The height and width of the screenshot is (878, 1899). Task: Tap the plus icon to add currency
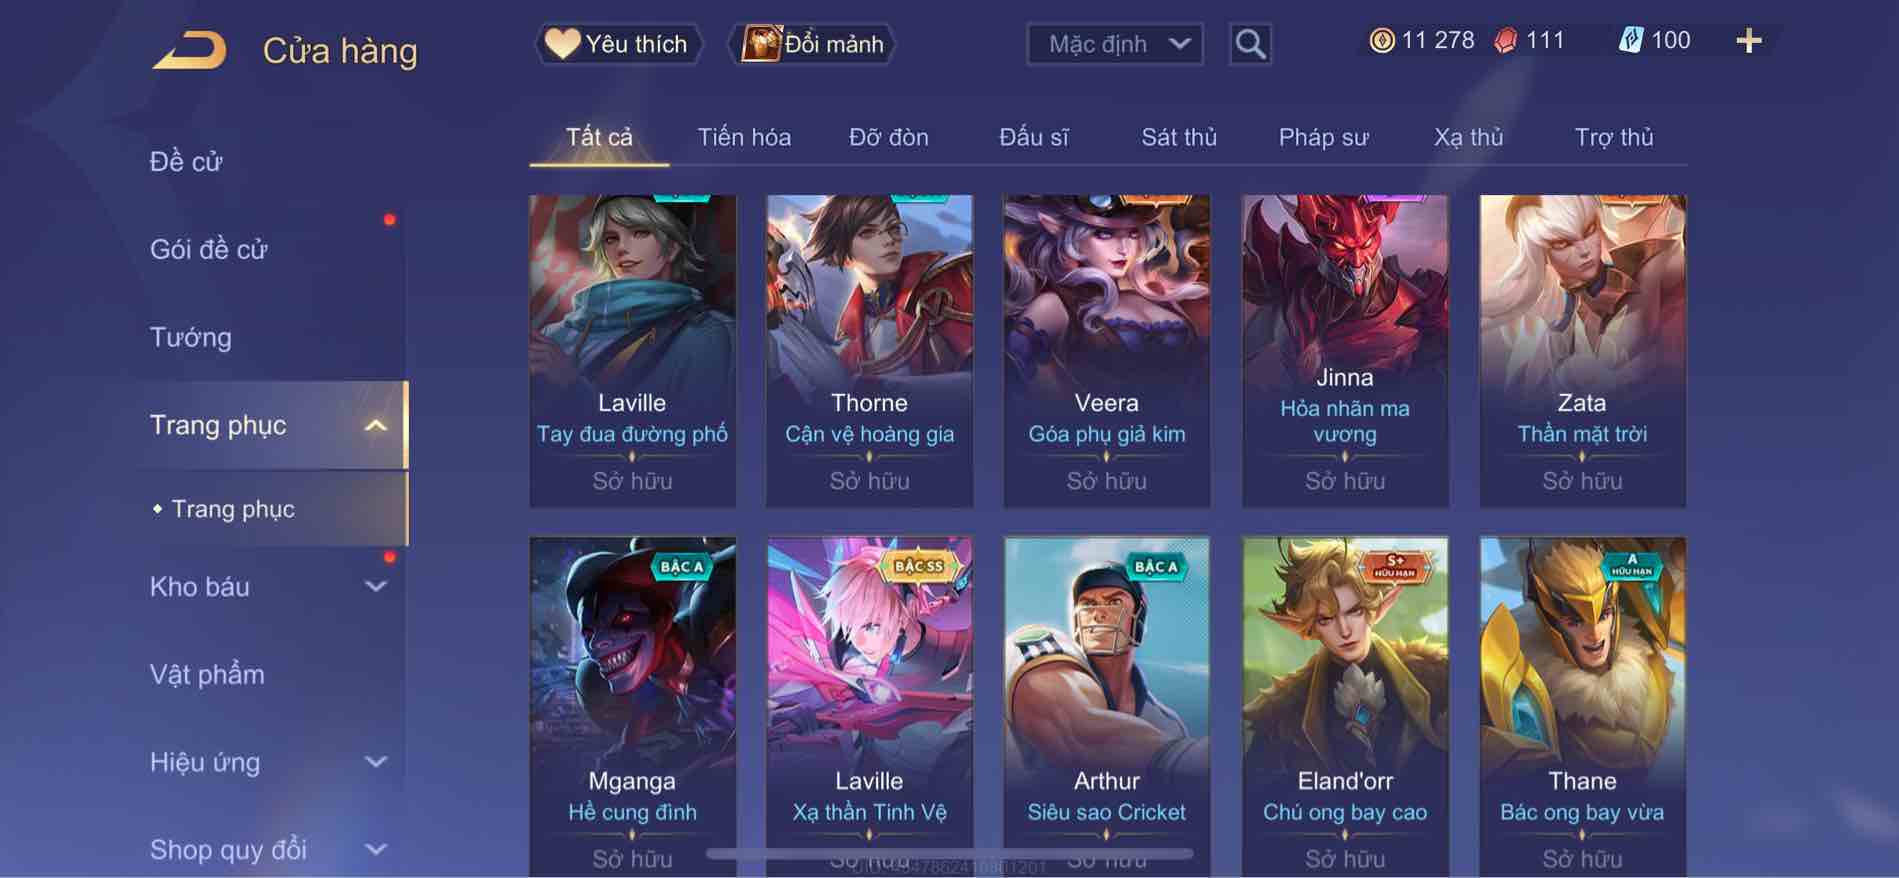click(1748, 41)
